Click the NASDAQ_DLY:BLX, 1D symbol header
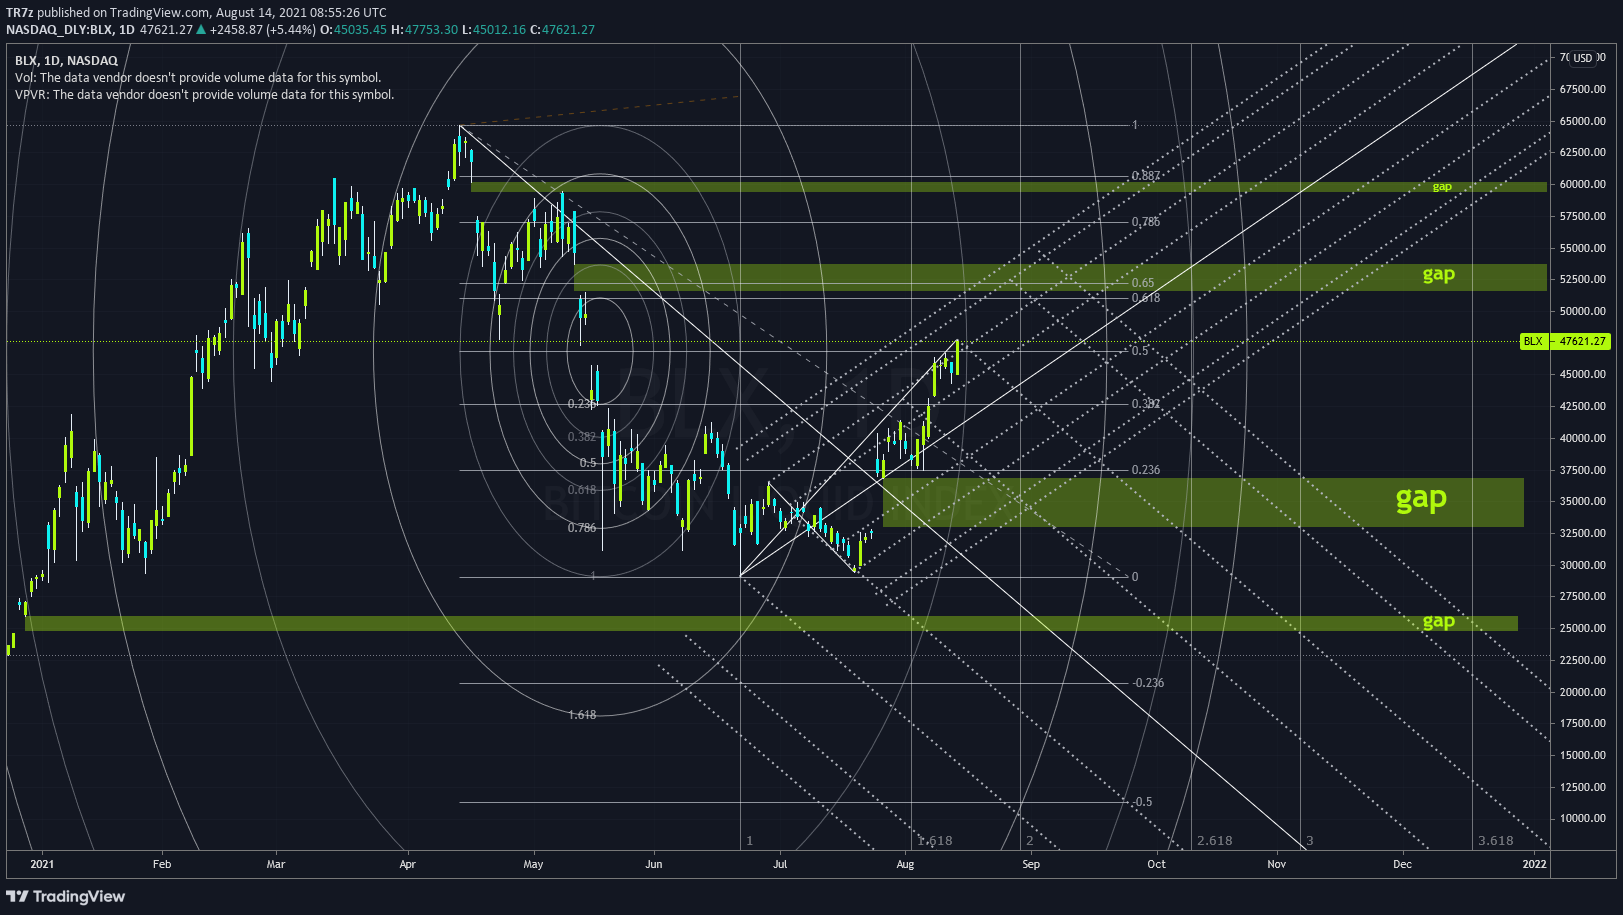1623x915 pixels. 70,30
